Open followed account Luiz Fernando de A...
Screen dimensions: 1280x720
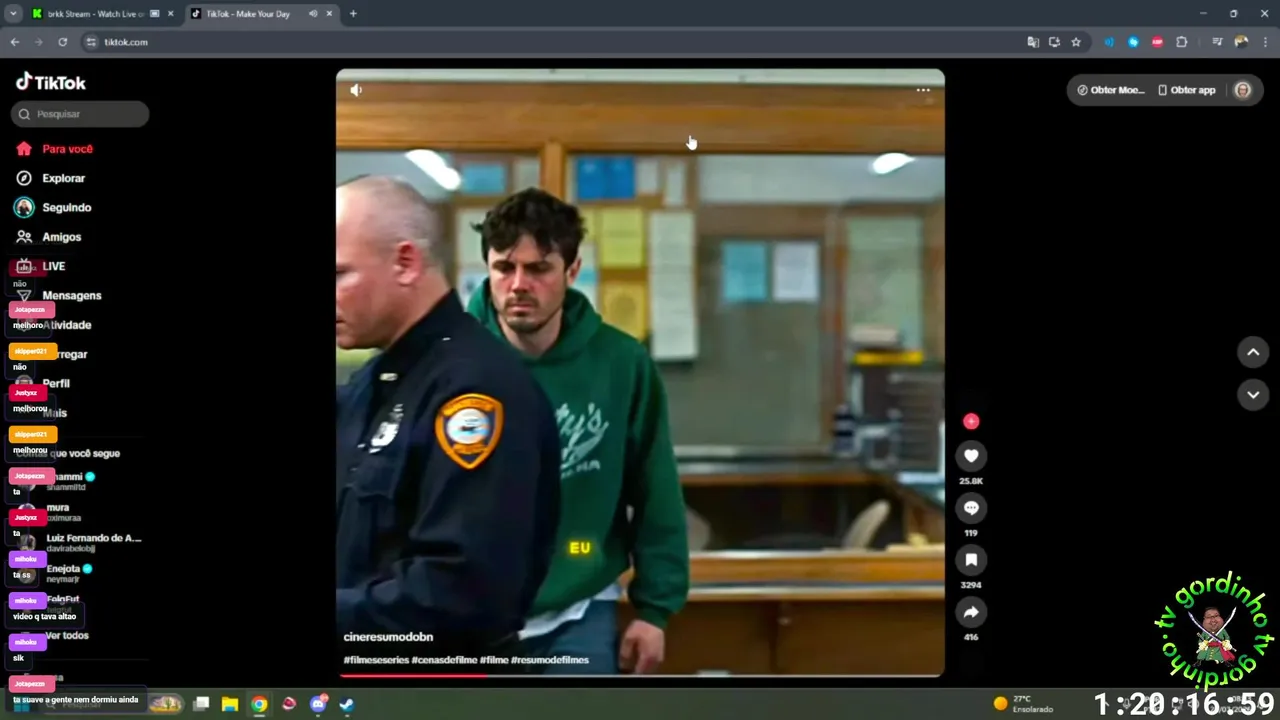click(78, 543)
